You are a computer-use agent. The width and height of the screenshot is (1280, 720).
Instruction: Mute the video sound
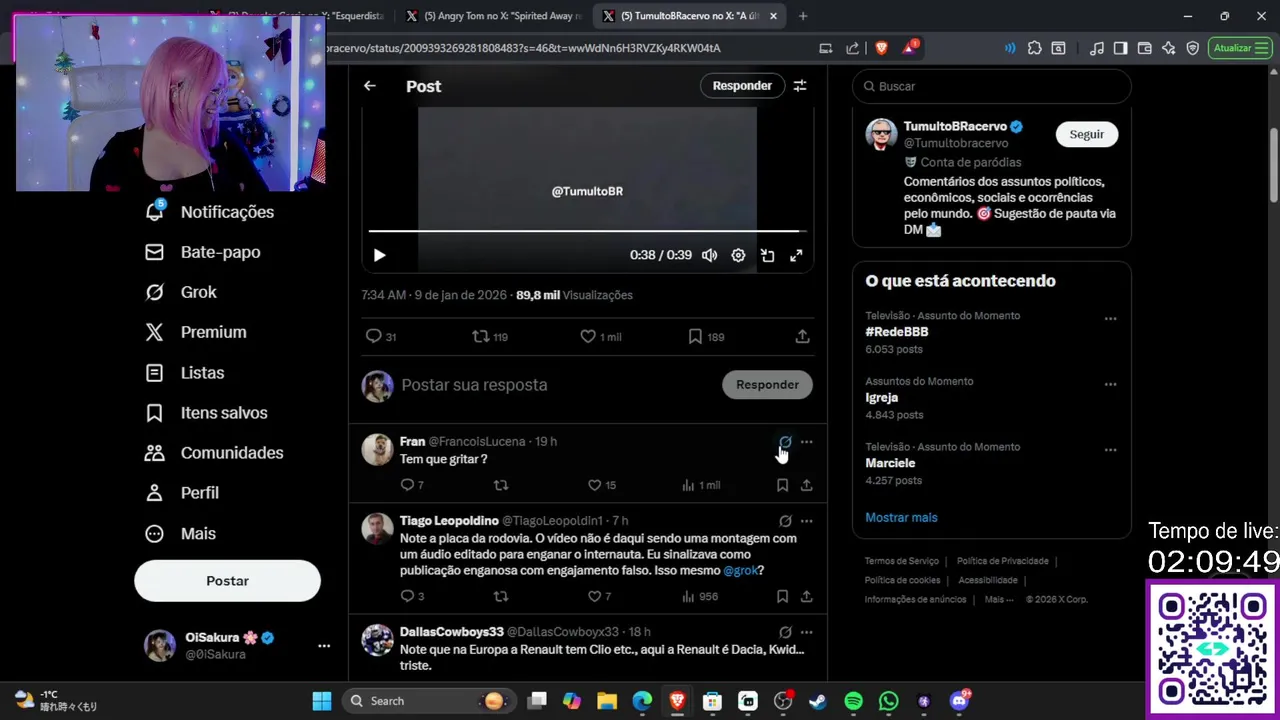(x=709, y=255)
